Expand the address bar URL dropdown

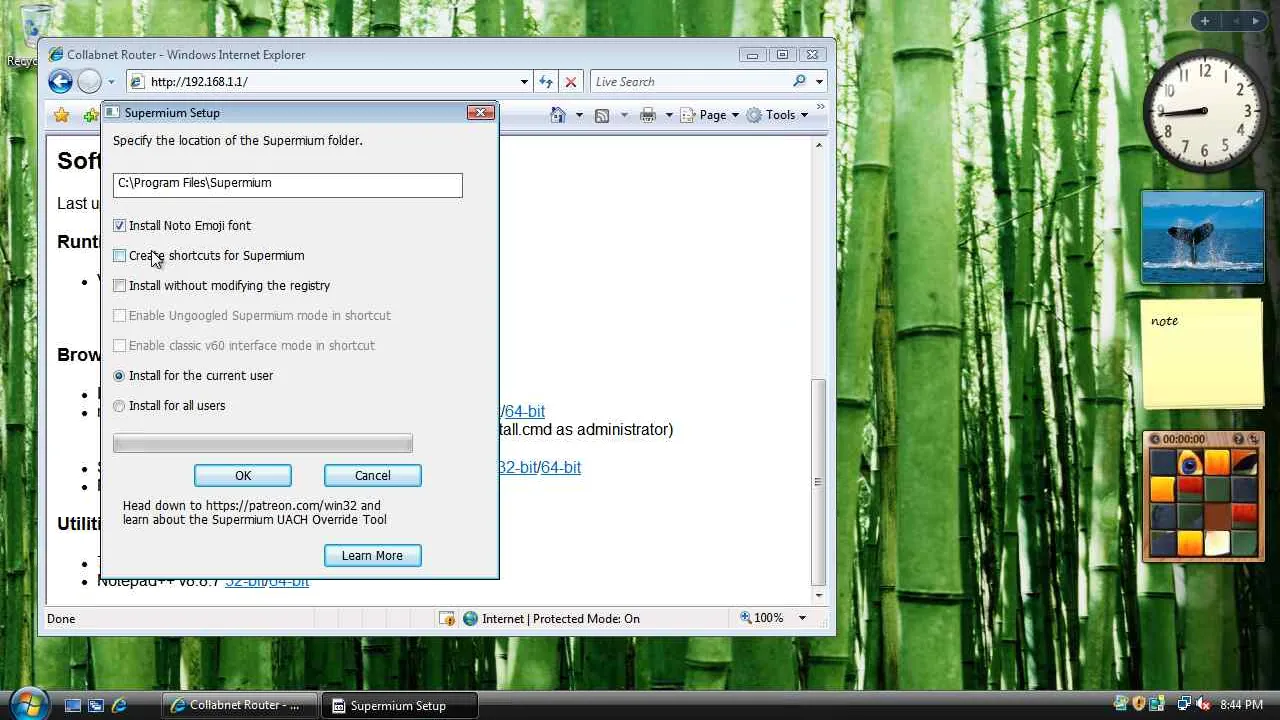pyautogui.click(x=524, y=82)
